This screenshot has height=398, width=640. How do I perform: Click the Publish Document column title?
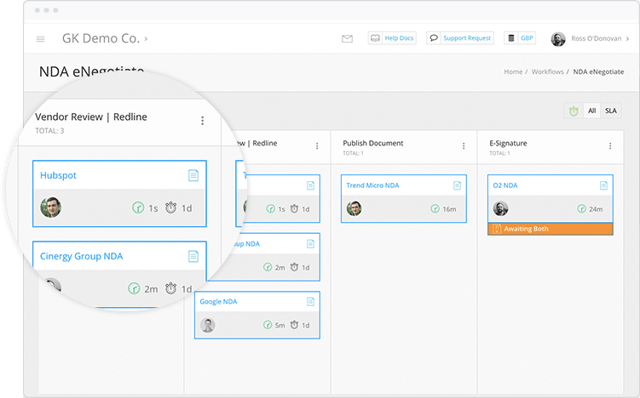373,143
